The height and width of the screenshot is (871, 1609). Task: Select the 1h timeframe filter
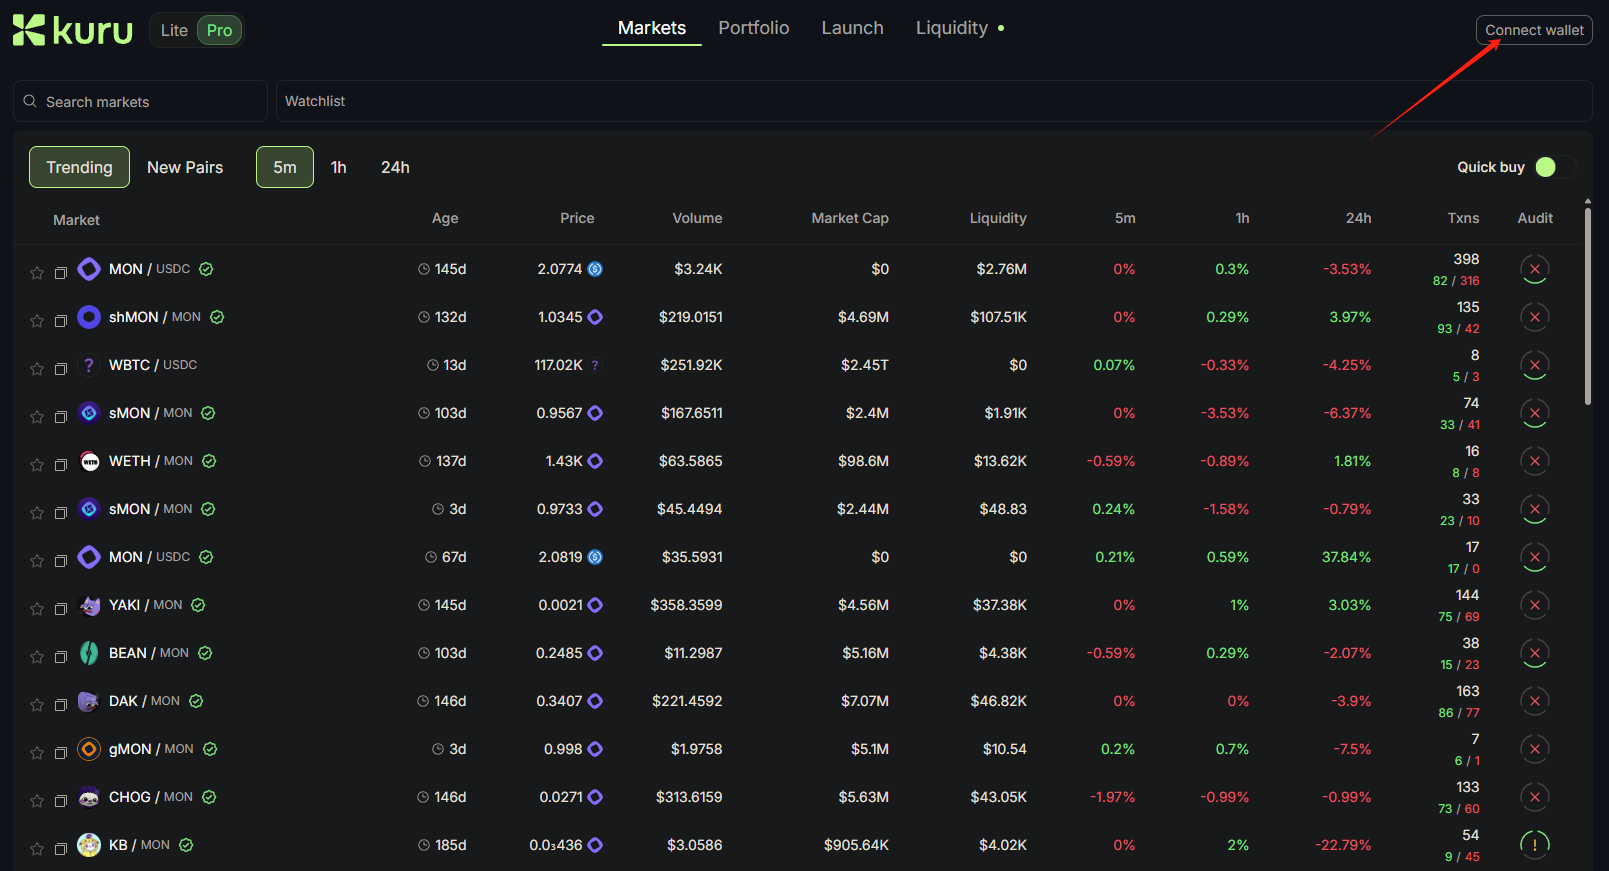pos(339,167)
